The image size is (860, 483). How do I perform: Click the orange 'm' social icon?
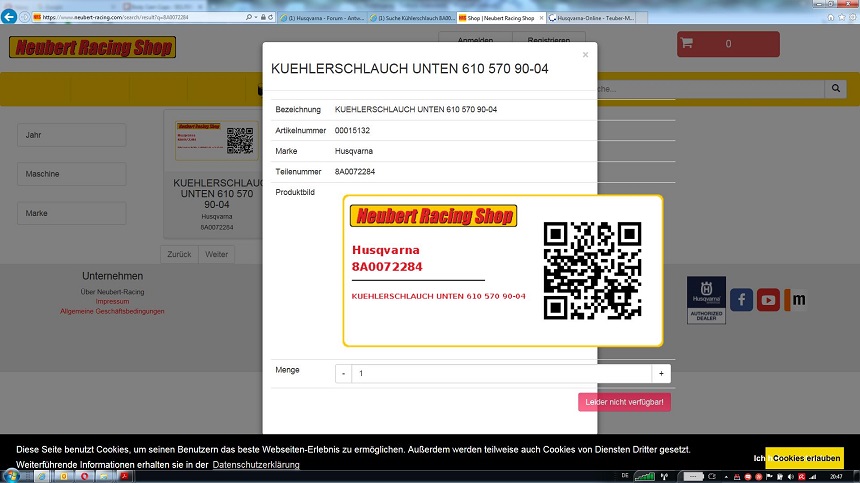(795, 300)
